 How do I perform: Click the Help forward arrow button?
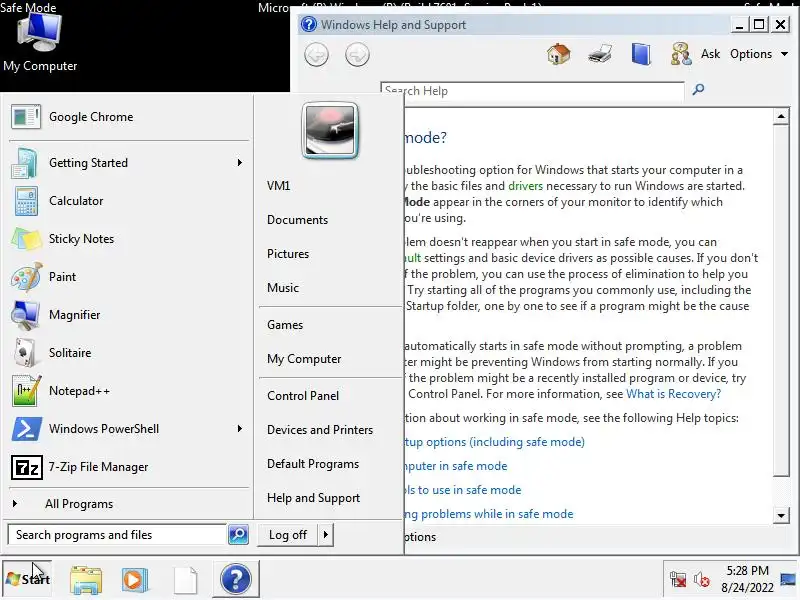click(x=357, y=55)
